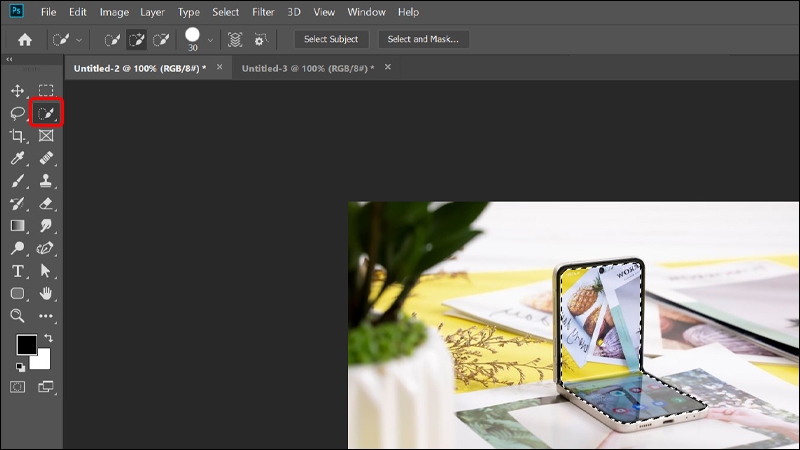This screenshot has width=800, height=450.
Task: Close the Untitled-2 document tab
Action: point(219,67)
